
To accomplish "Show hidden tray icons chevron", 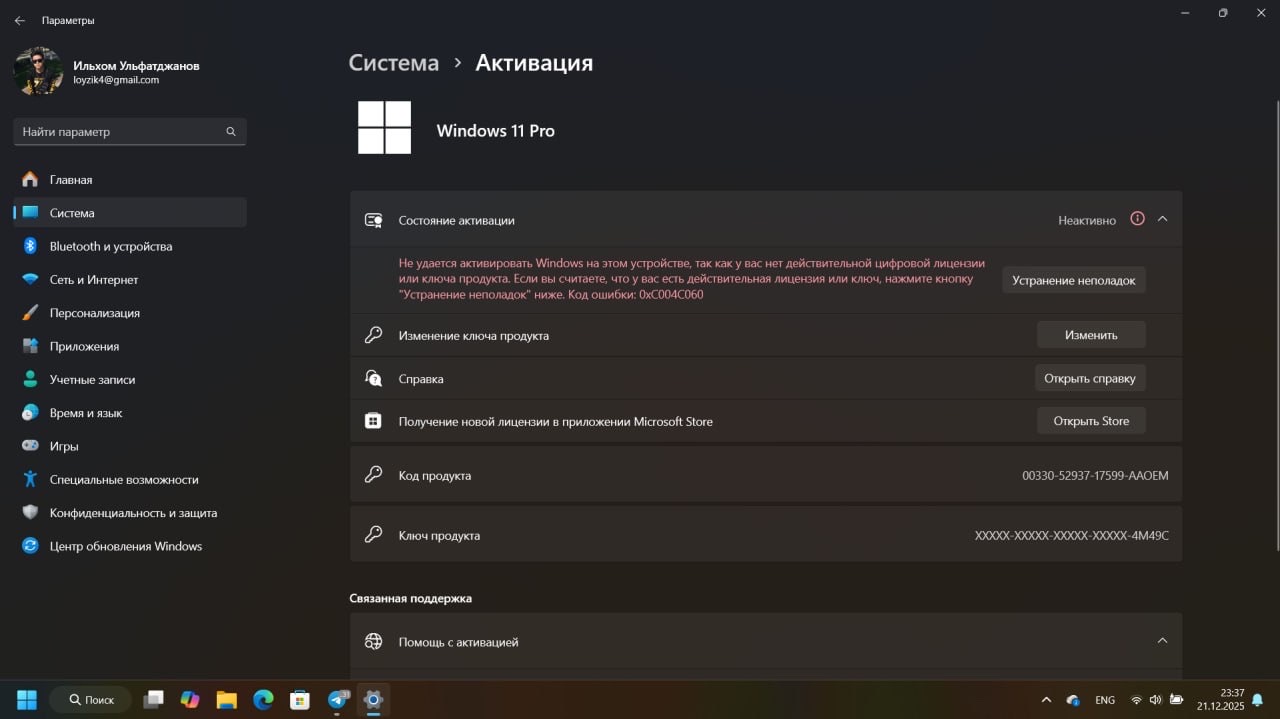I will (x=1046, y=700).
